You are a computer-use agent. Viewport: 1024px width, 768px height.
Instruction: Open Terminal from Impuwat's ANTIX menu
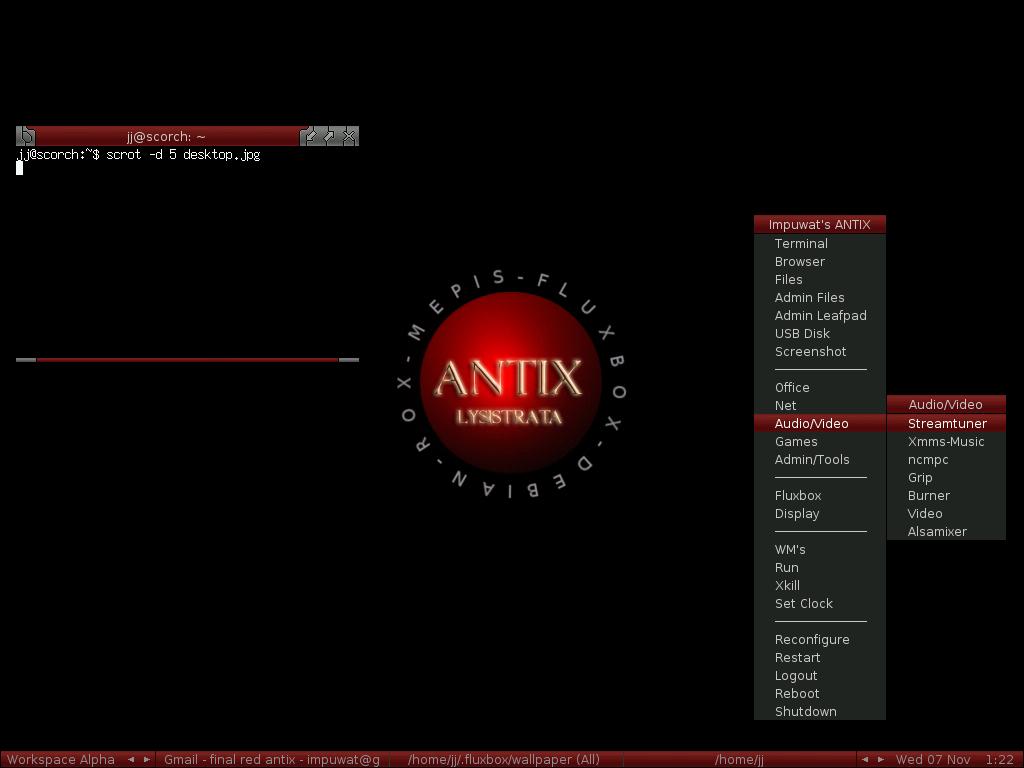click(801, 243)
